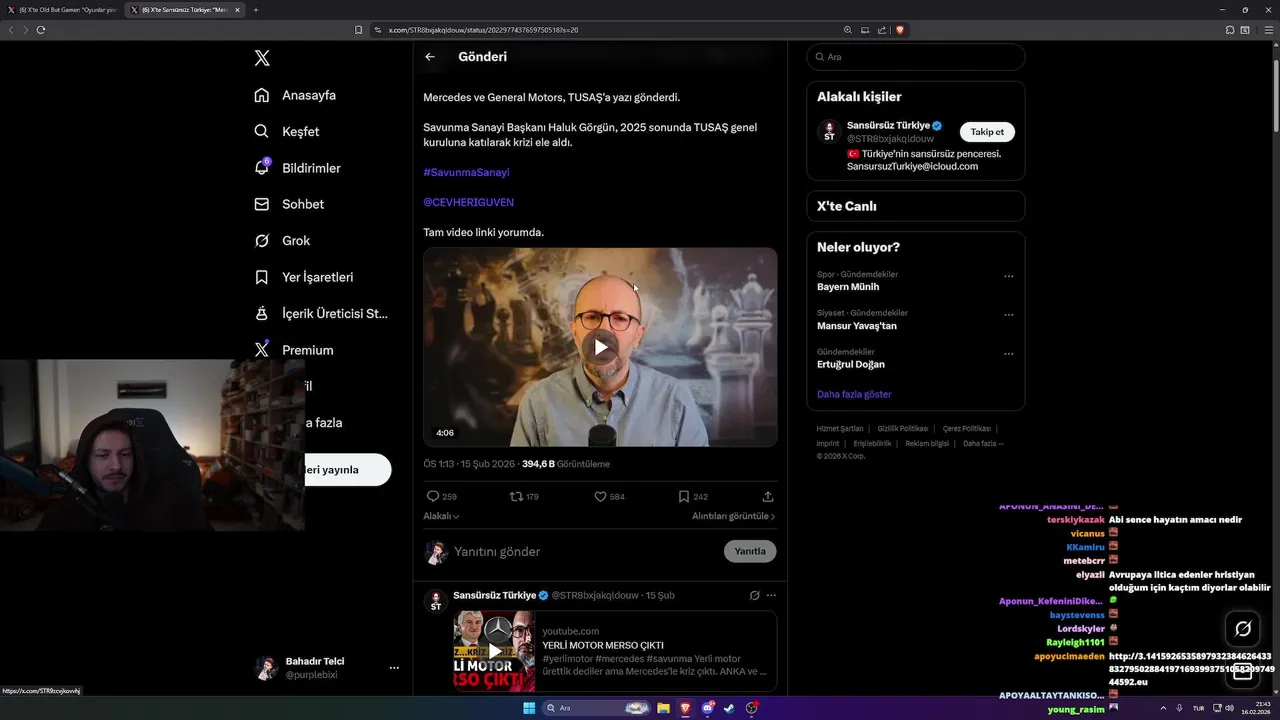This screenshot has height=720, width=1280.
Task: Click the zoom icon in address bar
Action: 848,30
